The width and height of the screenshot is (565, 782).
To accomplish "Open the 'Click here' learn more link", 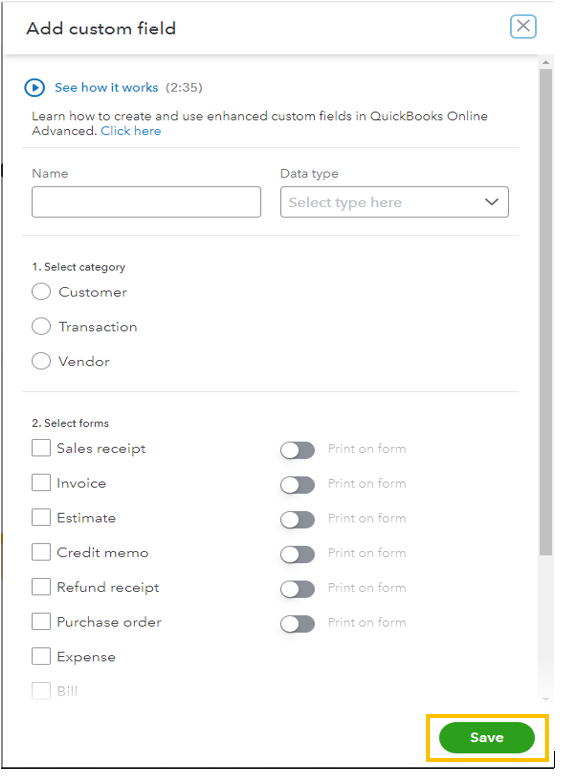I will click(131, 131).
